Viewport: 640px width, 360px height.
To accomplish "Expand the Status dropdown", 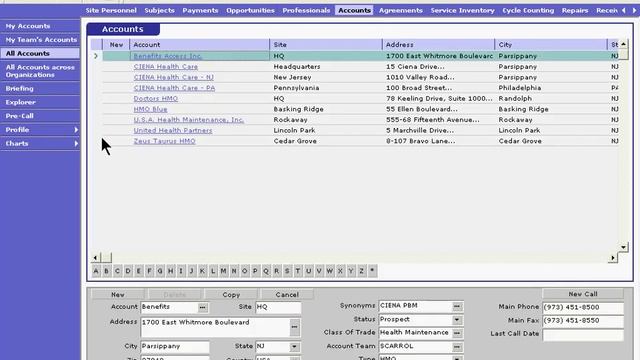I will (x=457, y=320).
